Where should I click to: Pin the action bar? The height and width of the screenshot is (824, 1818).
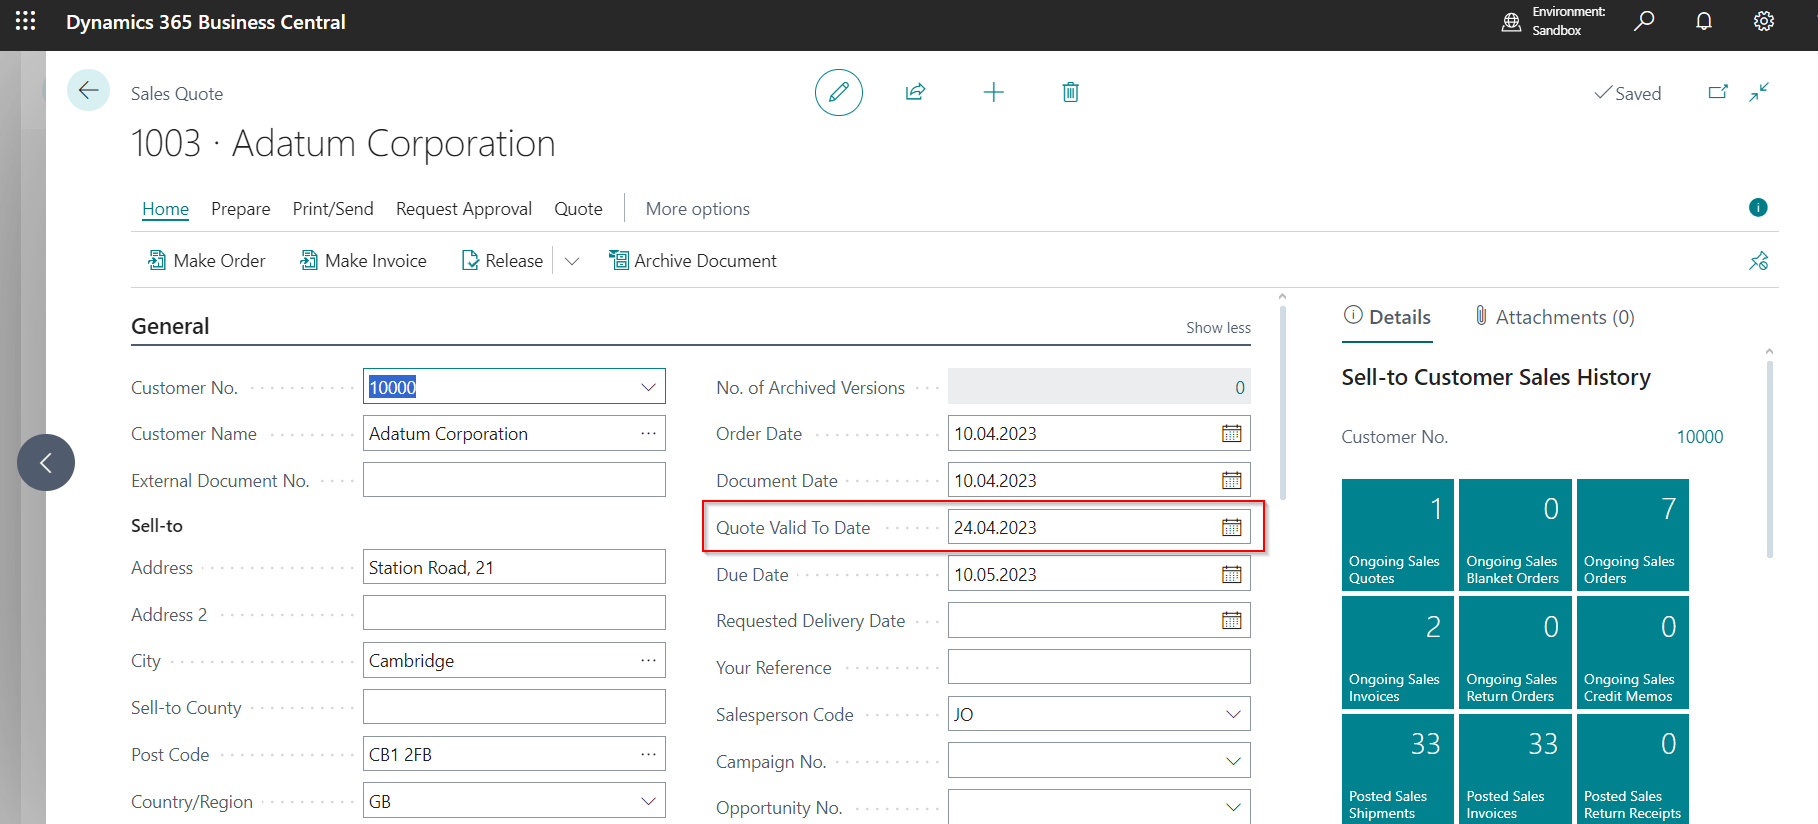point(1758,261)
